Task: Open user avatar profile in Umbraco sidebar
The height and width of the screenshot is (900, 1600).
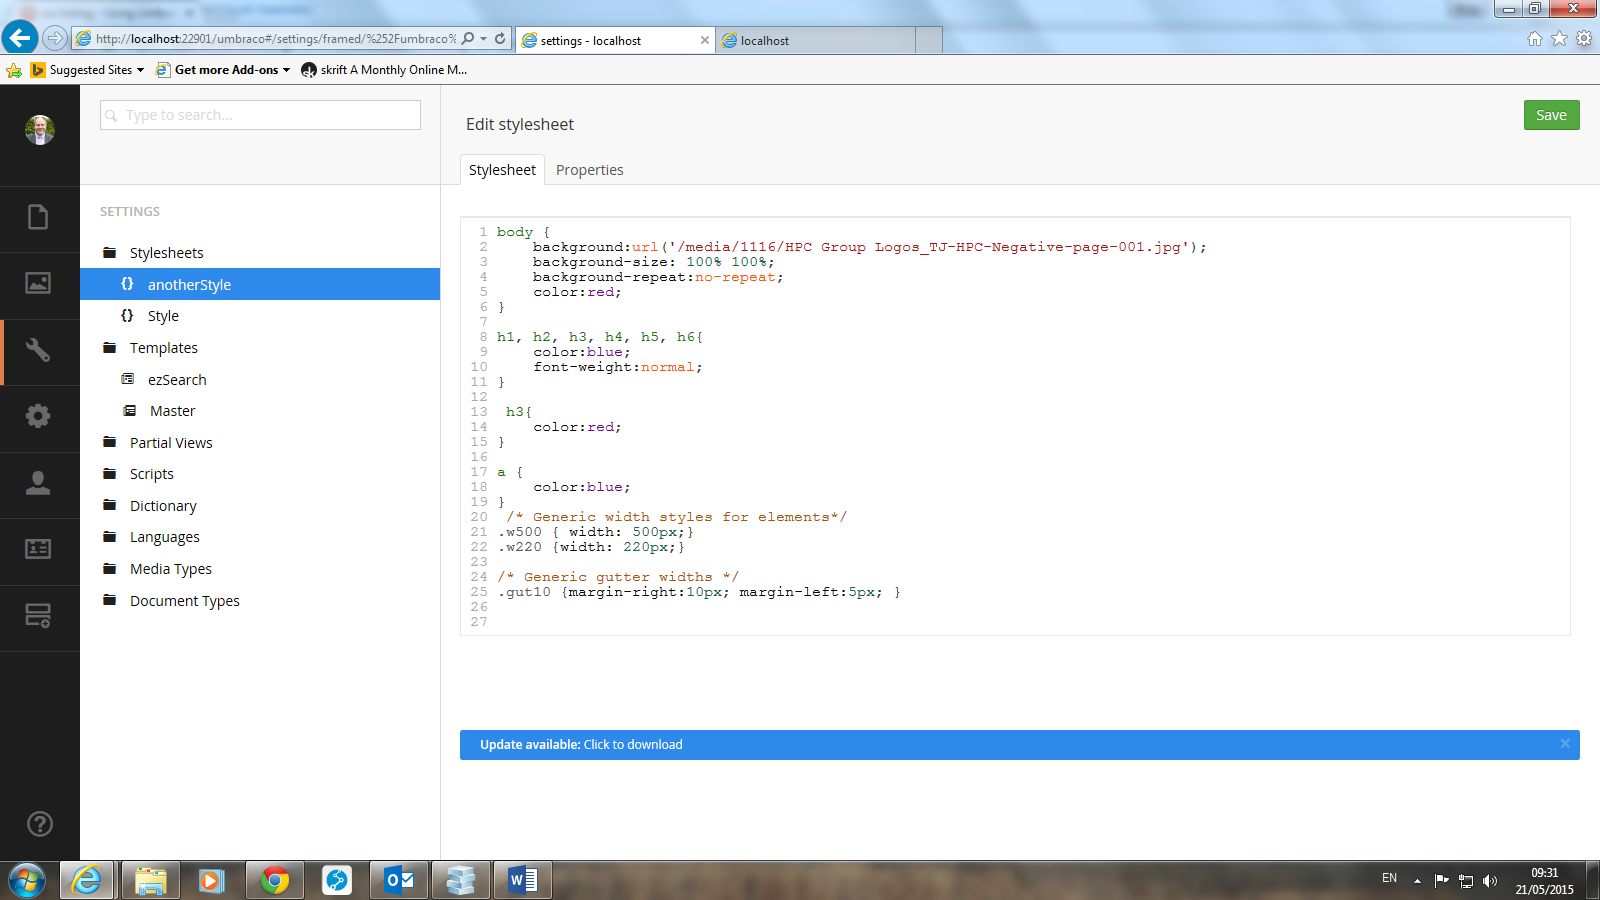Action: (39, 130)
